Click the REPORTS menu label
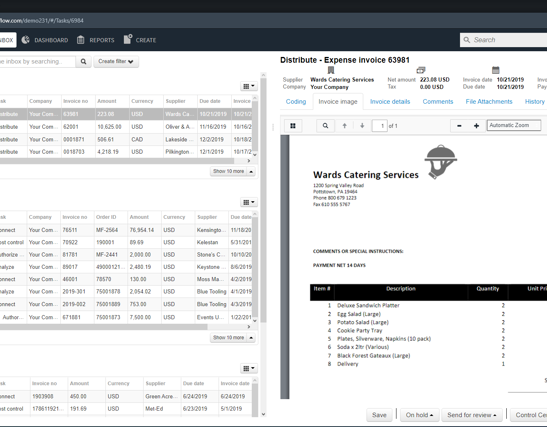Screen dimensions: 547x427 coord(102,40)
